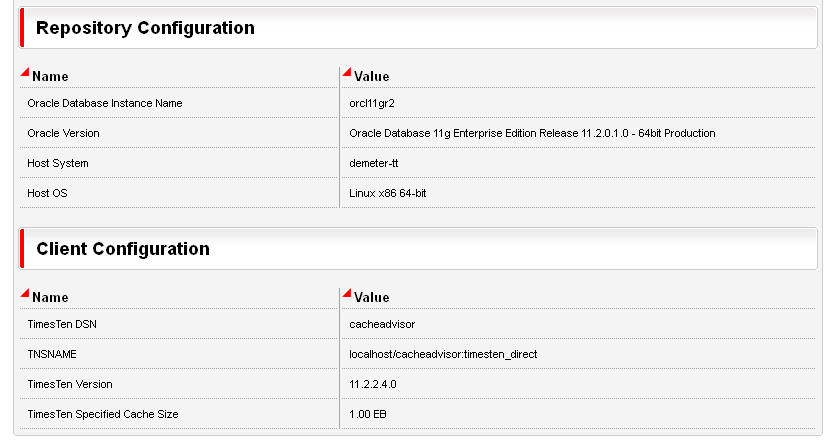Click the Host System row label
The width and height of the screenshot is (832, 443).
58,163
